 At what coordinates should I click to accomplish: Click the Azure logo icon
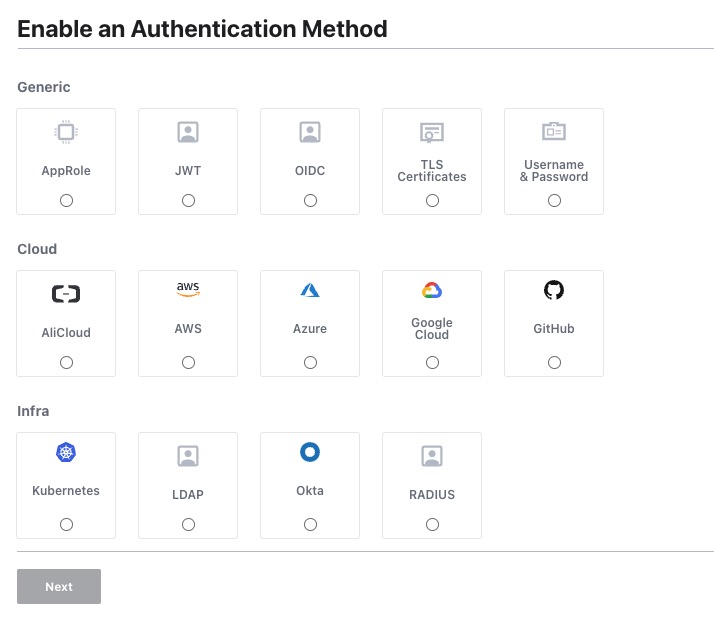tap(310, 290)
